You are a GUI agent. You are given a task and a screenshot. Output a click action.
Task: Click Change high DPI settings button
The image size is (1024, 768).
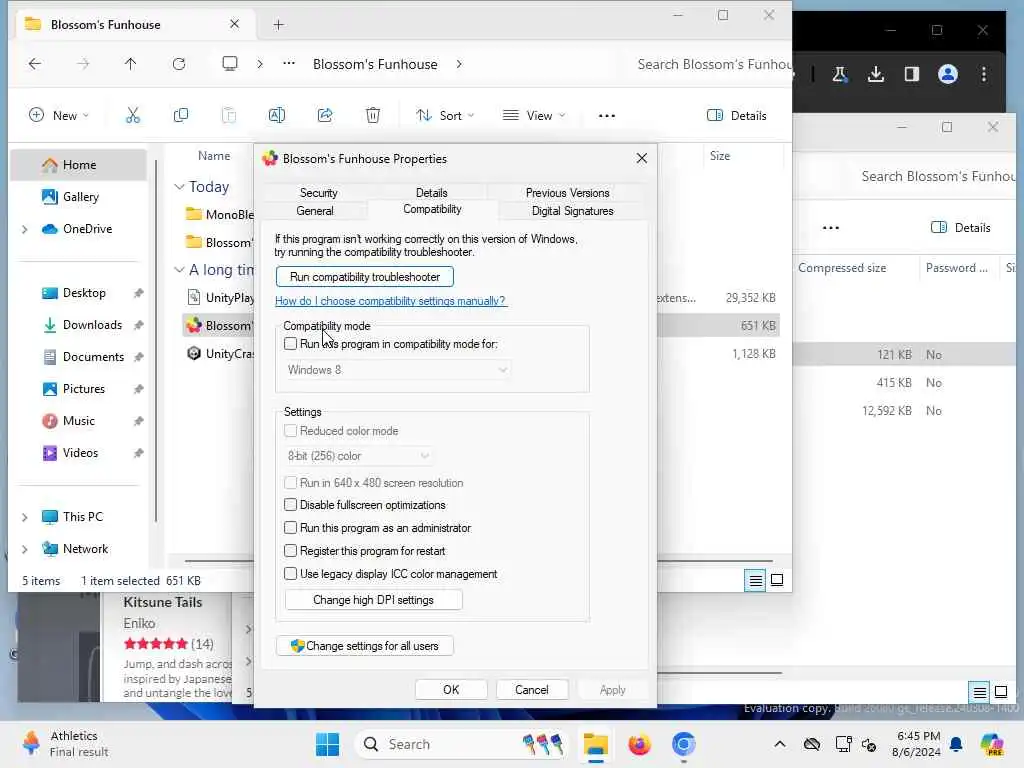pyautogui.click(x=374, y=600)
